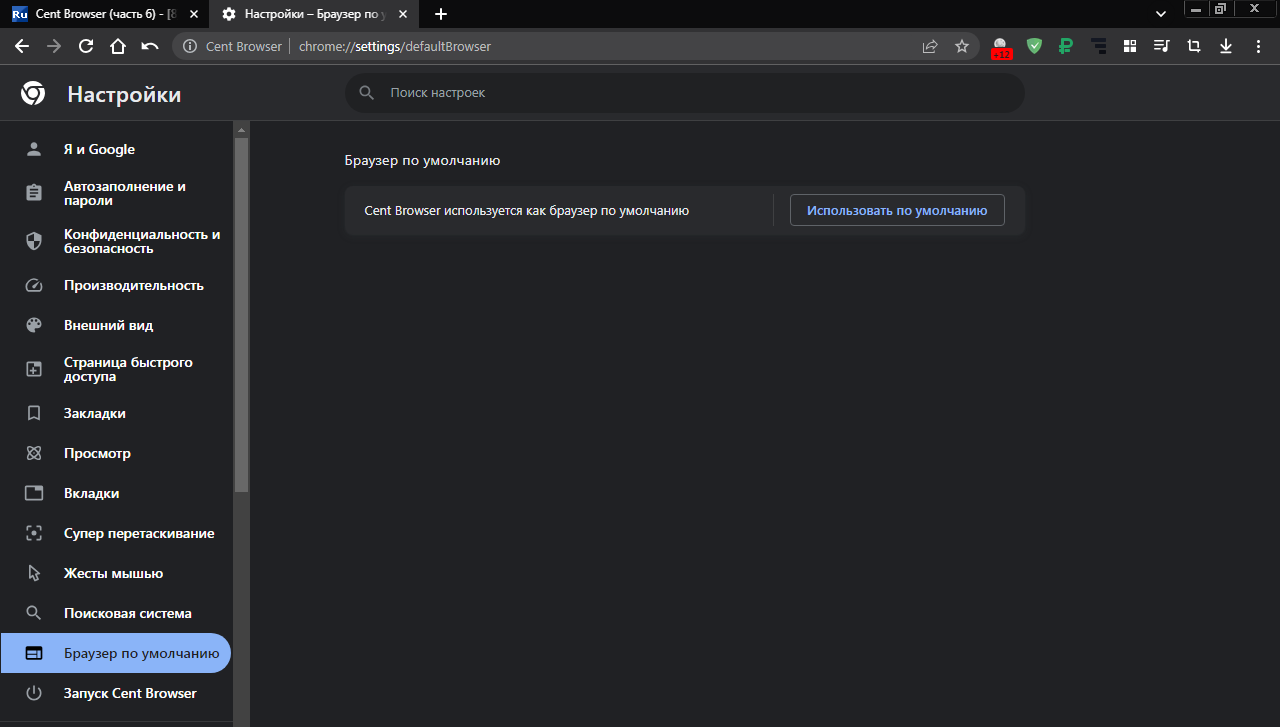Screen dimensions: 1280x727
Task: Go to Закладки settings section
Action: pyautogui.click(x=116, y=413)
